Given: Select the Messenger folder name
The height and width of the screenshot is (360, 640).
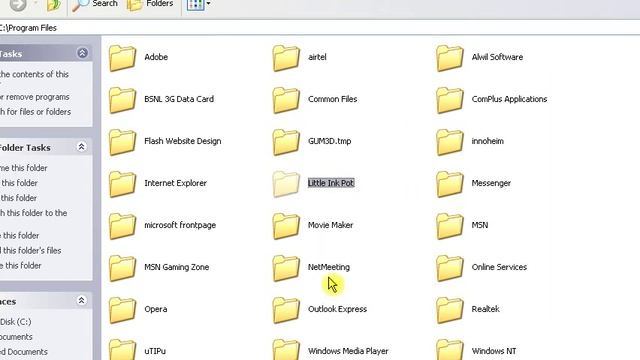Looking at the screenshot, I should pyautogui.click(x=491, y=183).
